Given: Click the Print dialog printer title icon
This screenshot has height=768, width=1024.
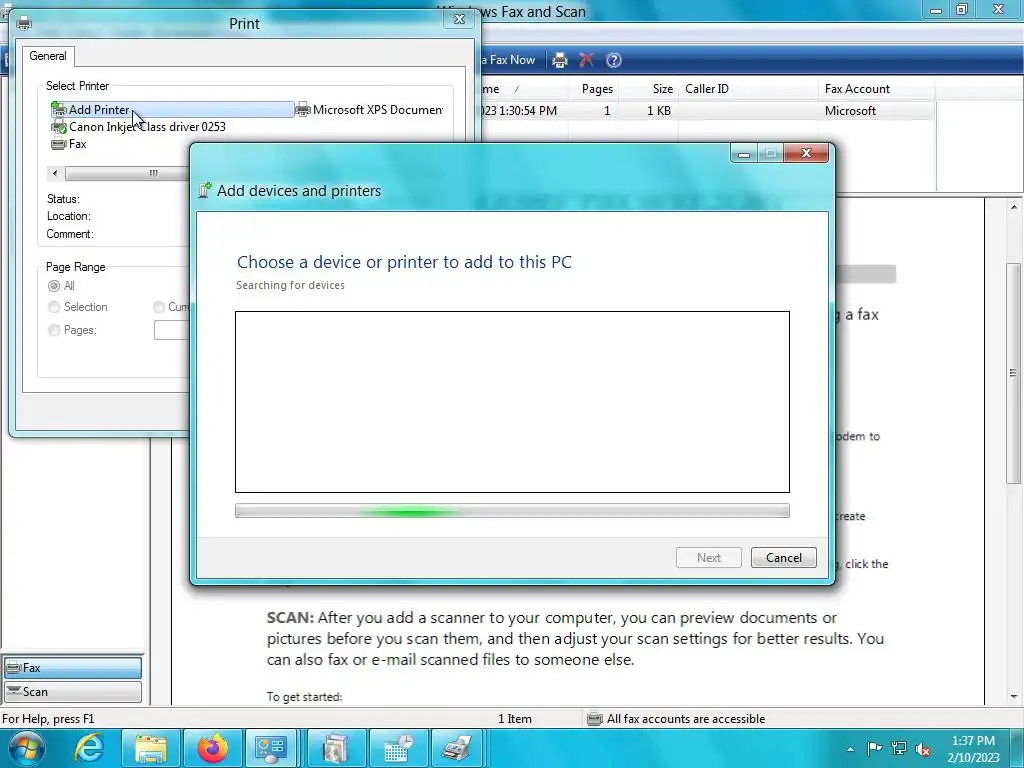Looking at the screenshot, I should (x=24, y=24).
